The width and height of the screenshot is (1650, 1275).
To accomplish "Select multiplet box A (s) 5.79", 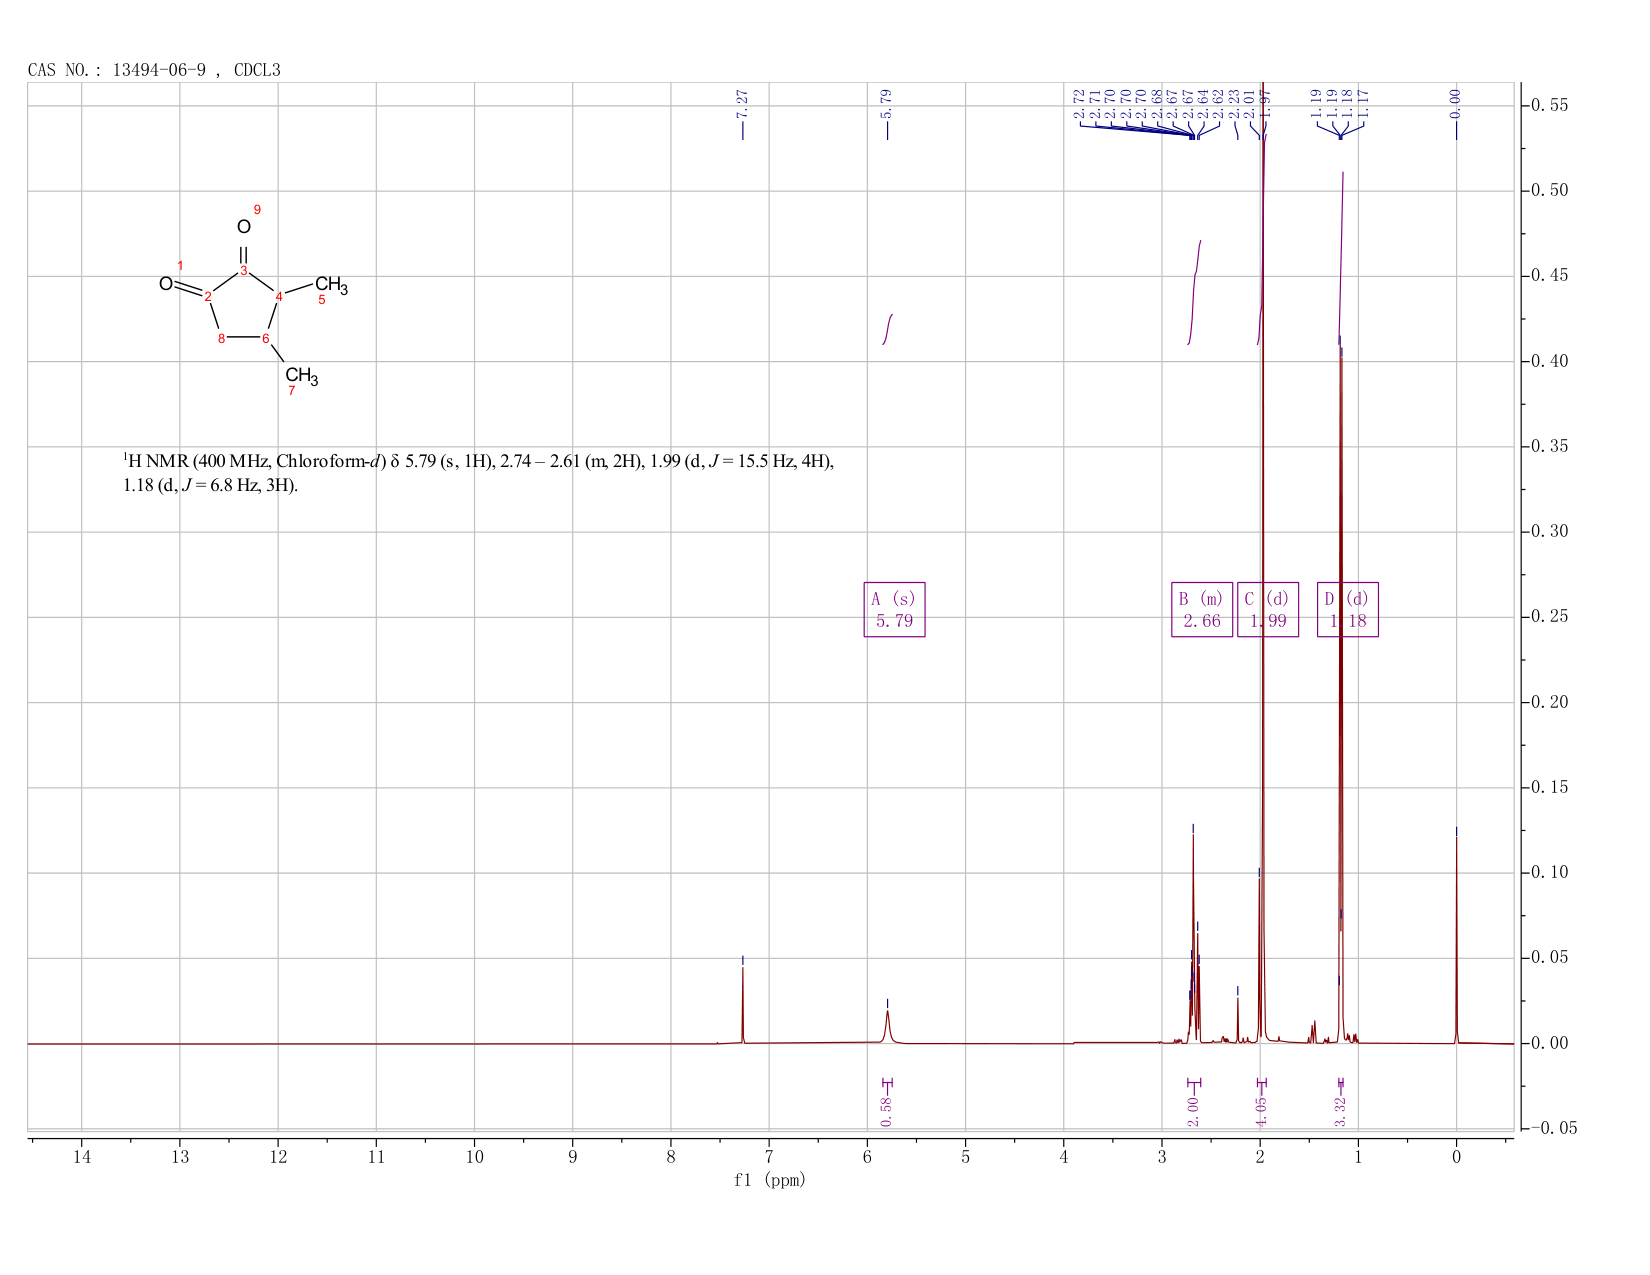I will point(894,610).
